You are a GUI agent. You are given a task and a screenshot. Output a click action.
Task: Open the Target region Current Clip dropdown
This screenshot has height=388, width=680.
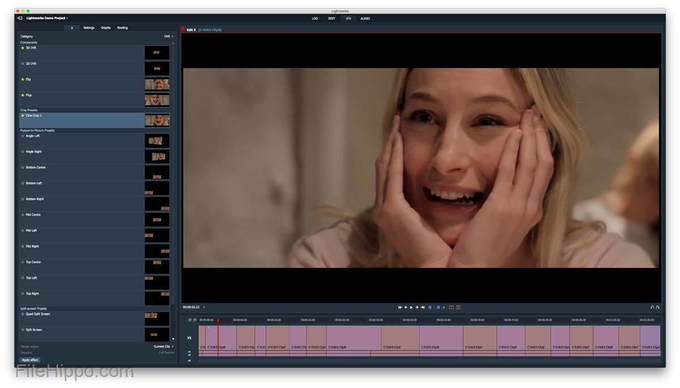(x=163, y=347)
